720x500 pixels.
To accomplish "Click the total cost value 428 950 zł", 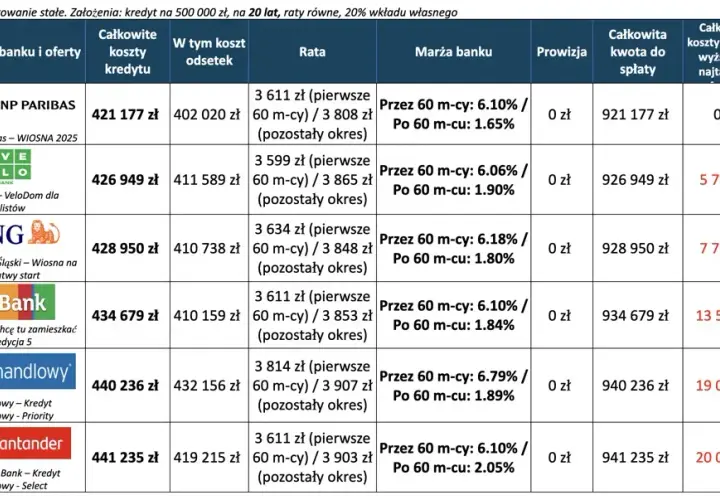I will [125, 248].
